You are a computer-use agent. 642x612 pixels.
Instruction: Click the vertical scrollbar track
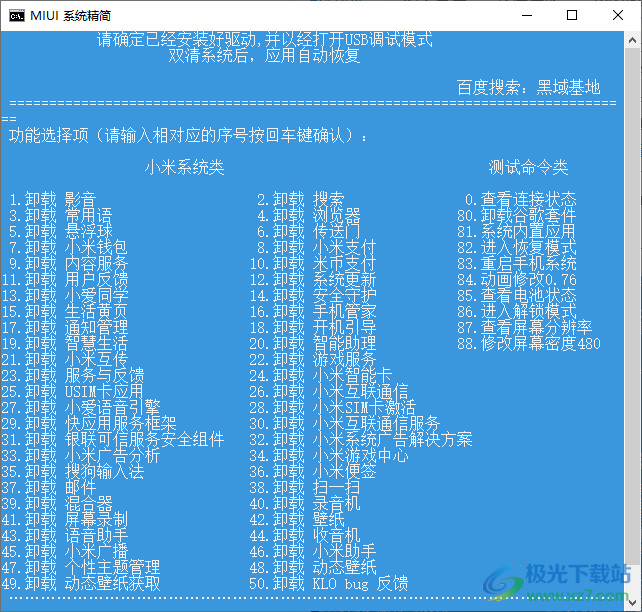click(x=632, y=321)
